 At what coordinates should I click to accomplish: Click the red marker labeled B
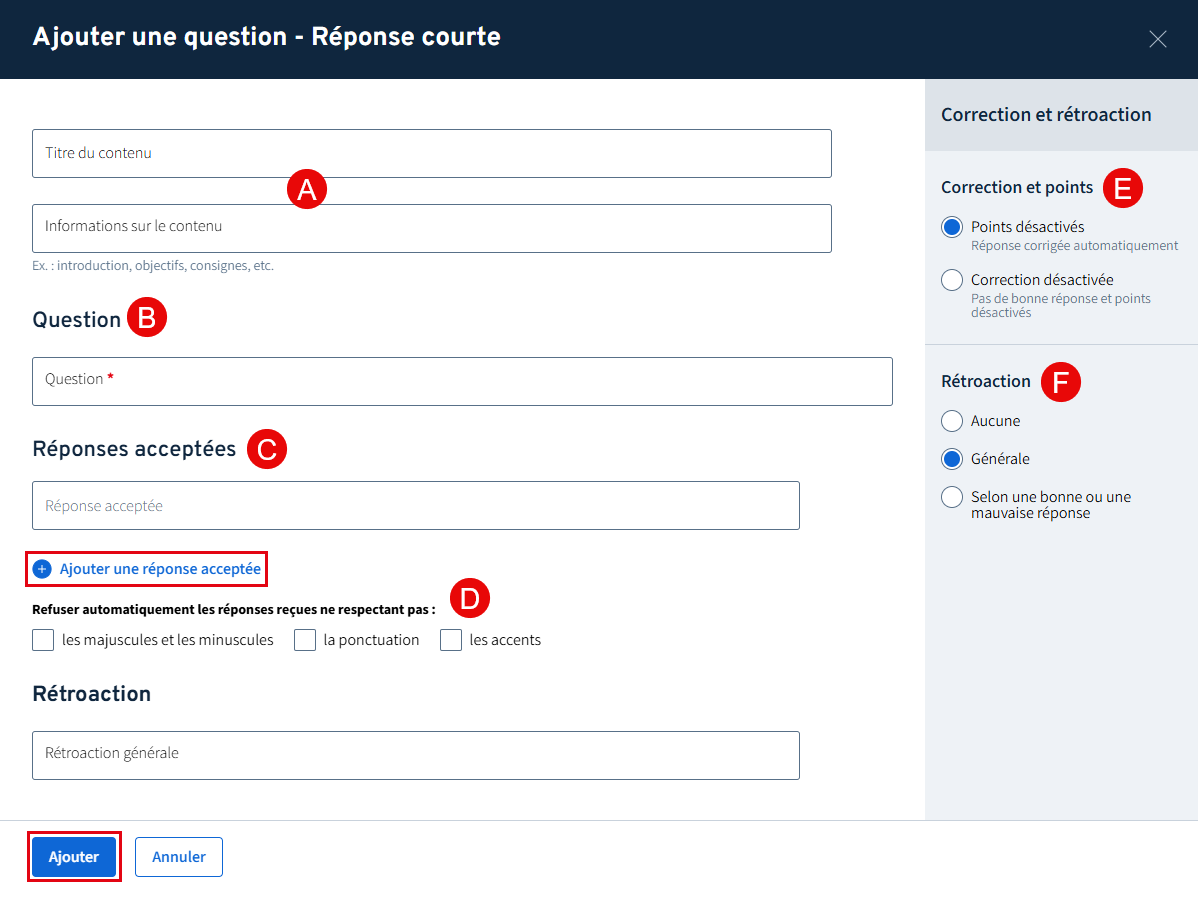[x=147, y=319]
